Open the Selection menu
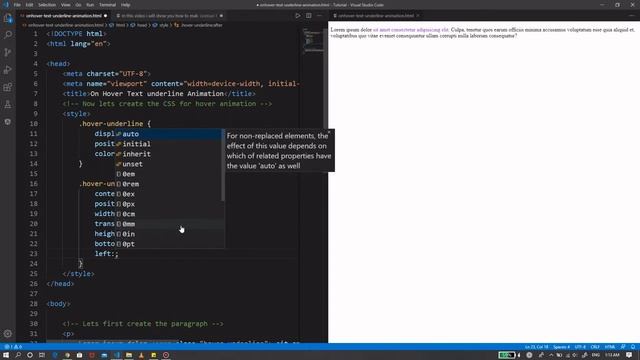This screenshot has height=360, width=640. tap(47, 5)
